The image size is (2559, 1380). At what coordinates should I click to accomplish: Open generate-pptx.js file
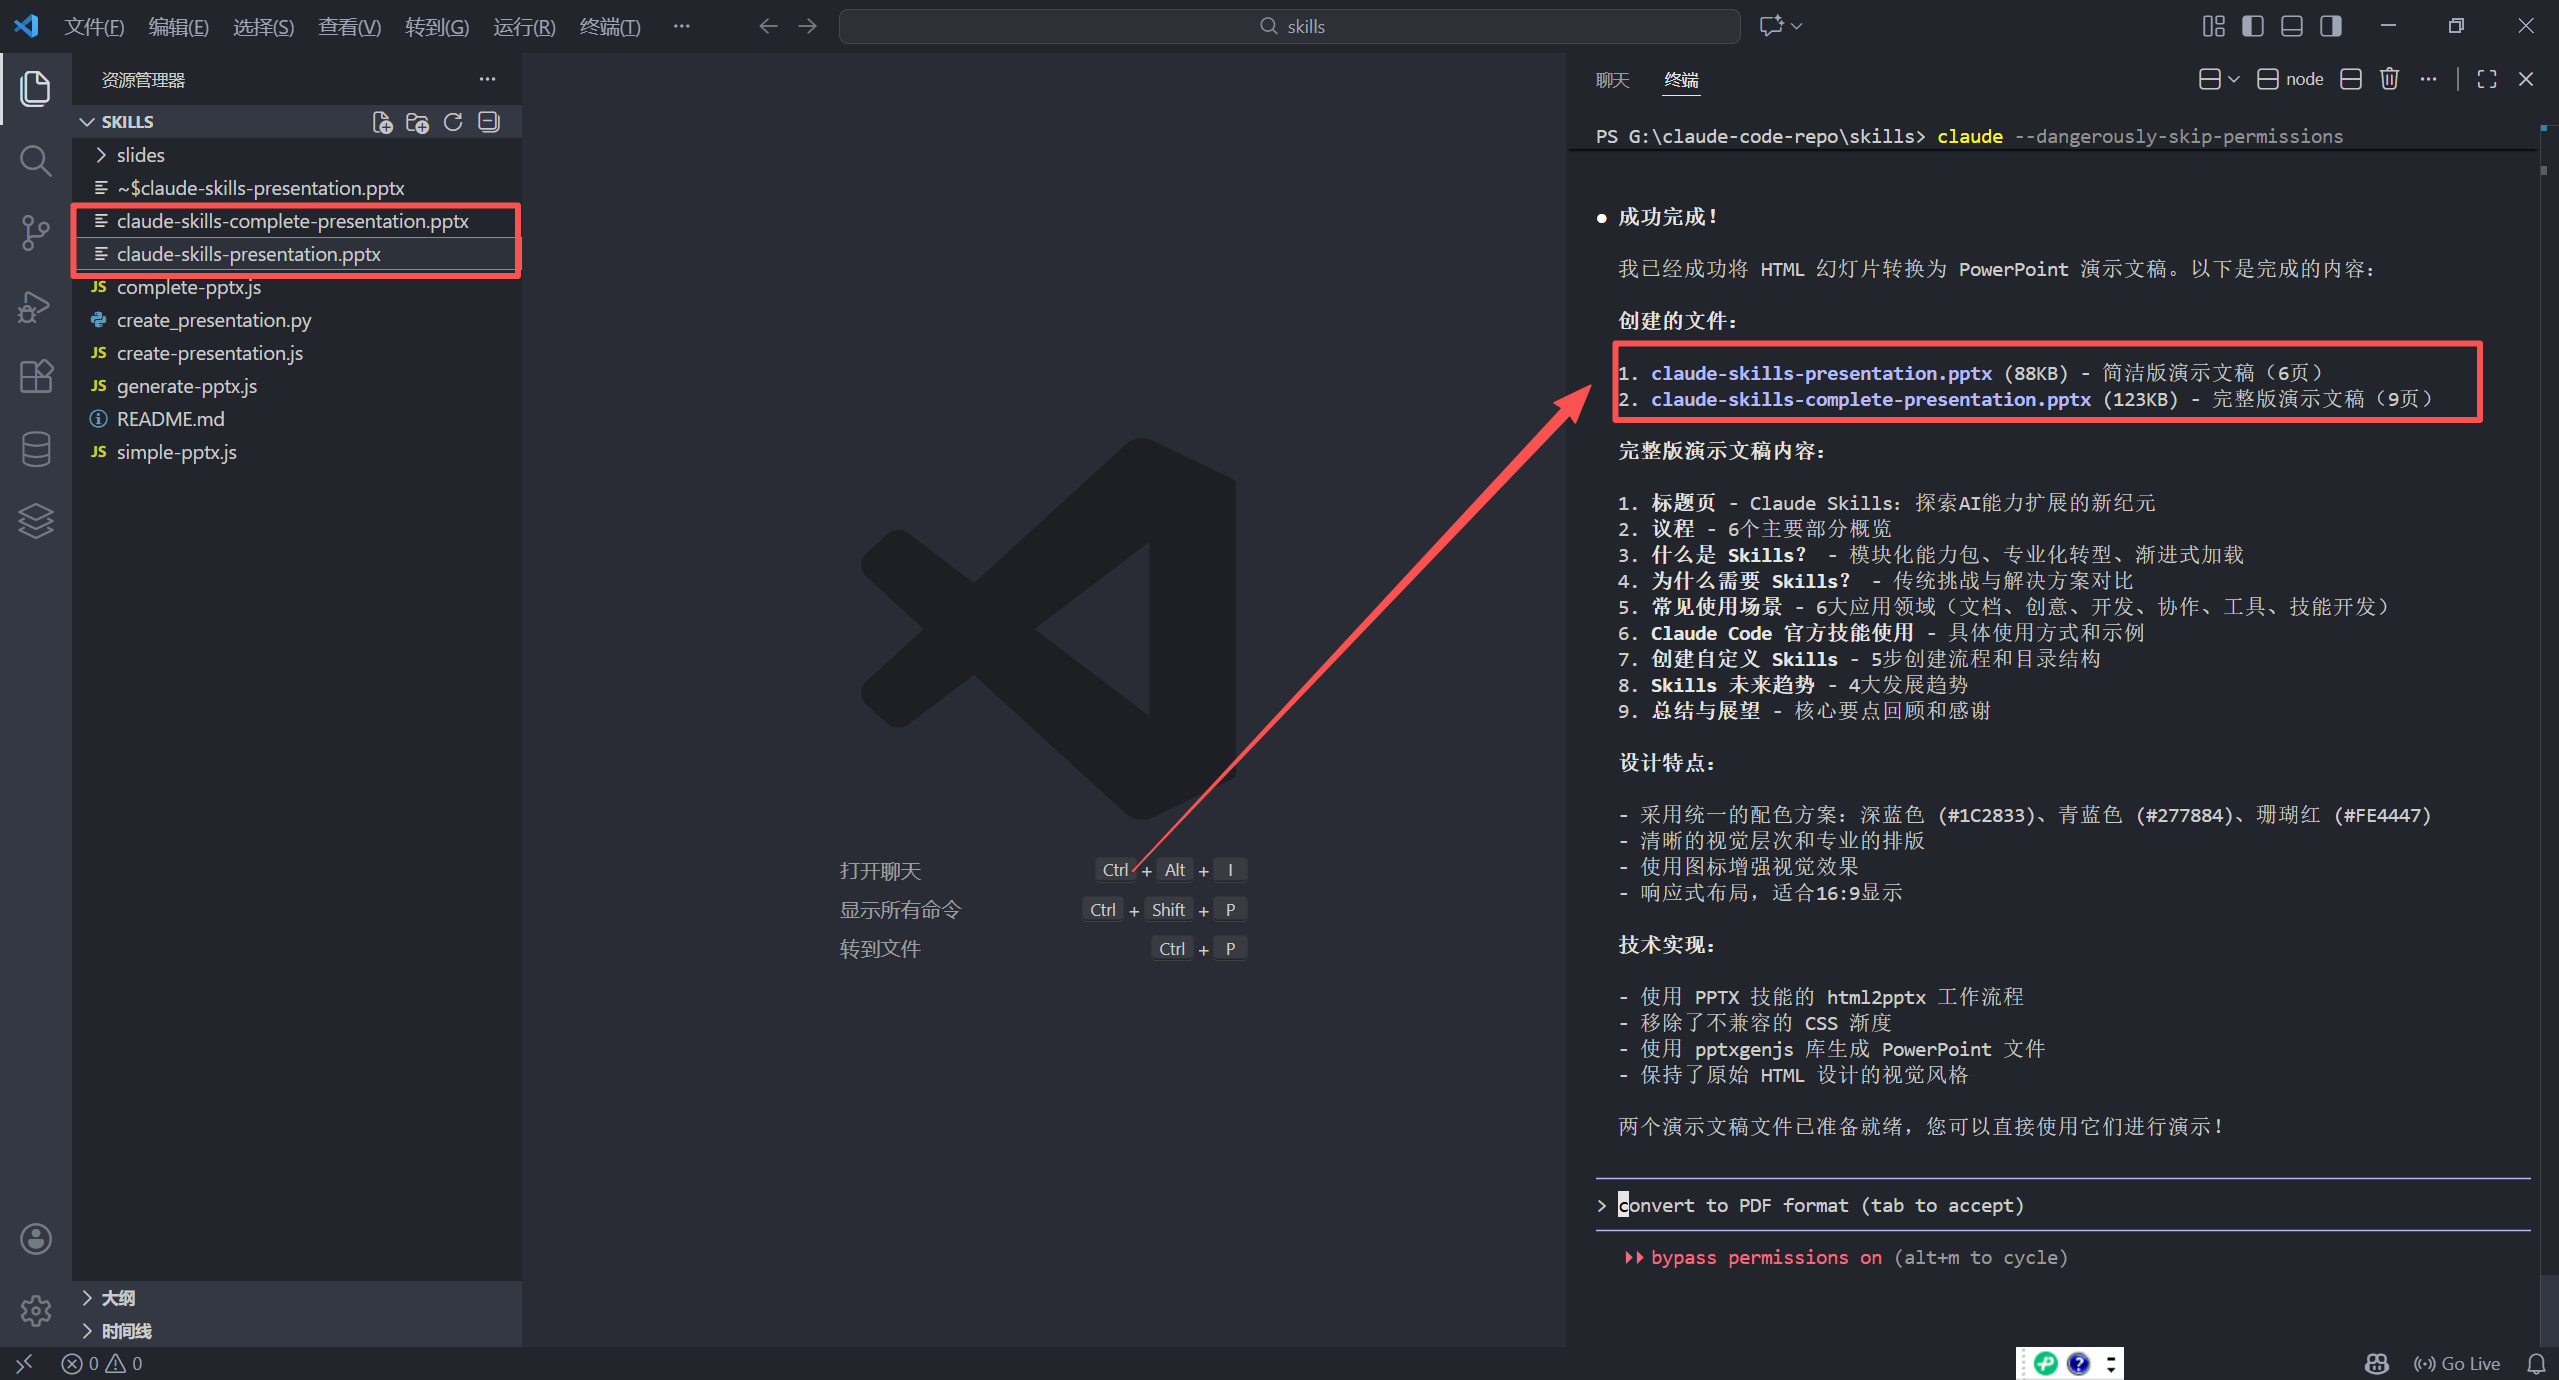coord(186,386)
